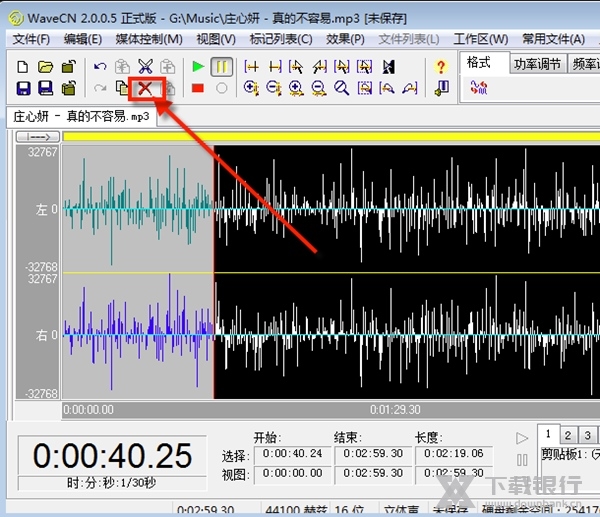
Task: Switch to the 功率调节 tab
Action: point(538,62)
